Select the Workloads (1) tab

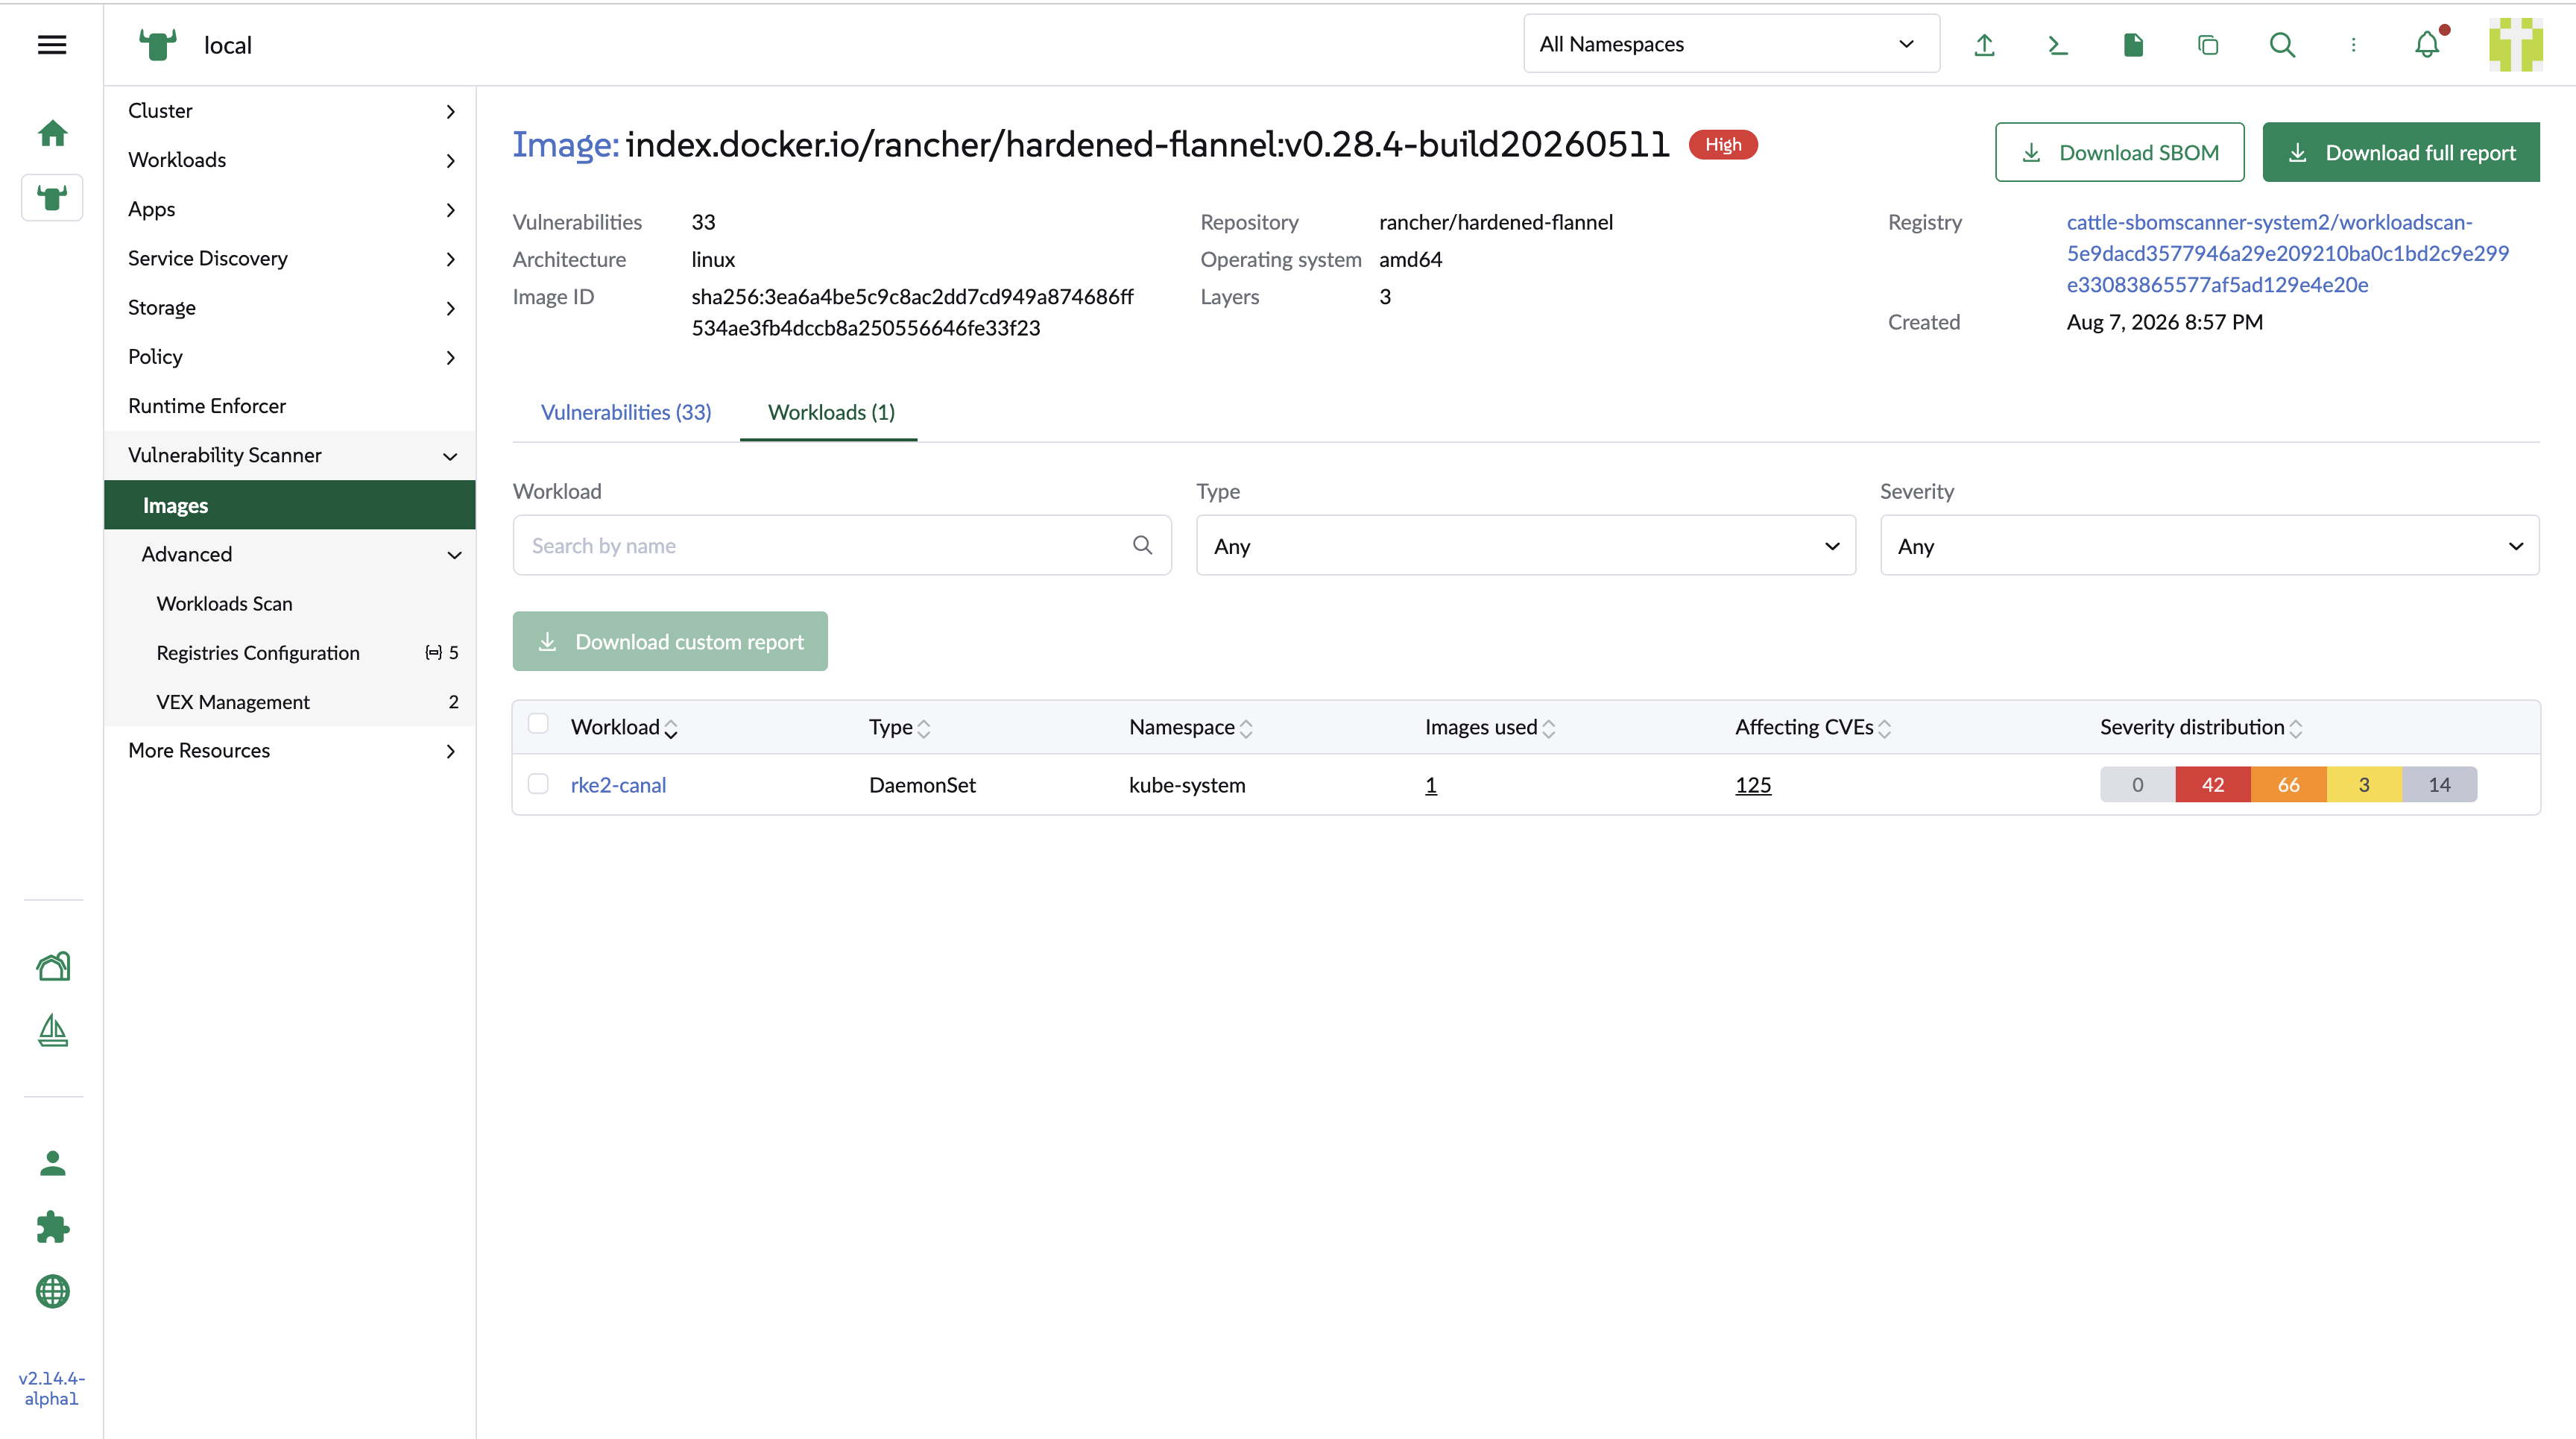click(x=830, y=412)
